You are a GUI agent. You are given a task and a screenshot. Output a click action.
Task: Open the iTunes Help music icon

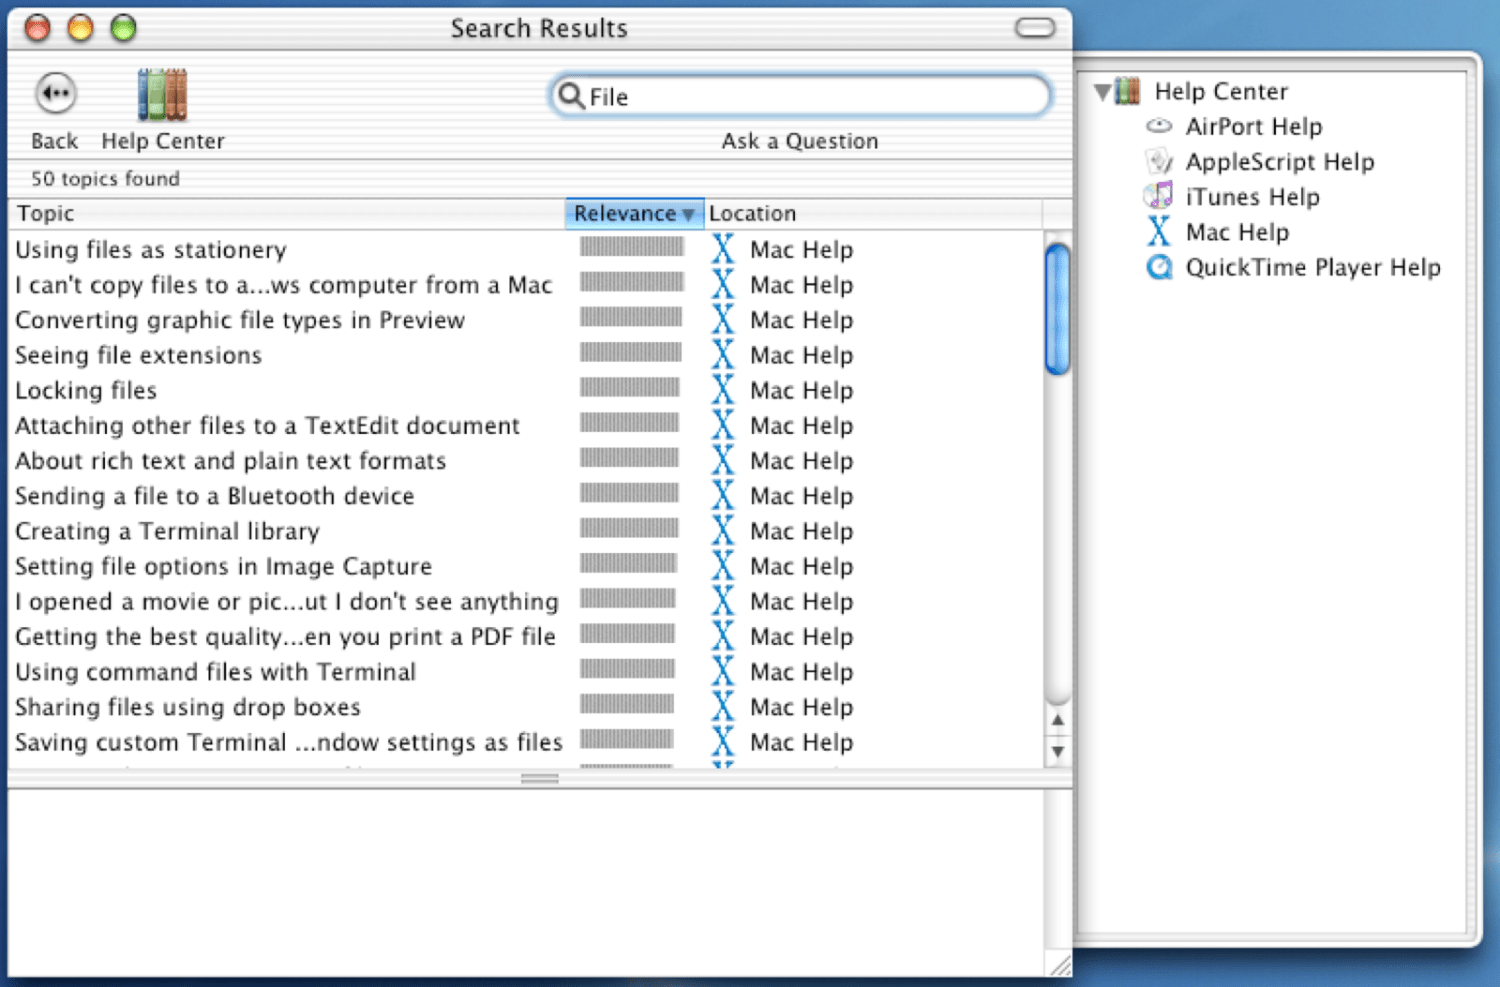coord(1159,196)
